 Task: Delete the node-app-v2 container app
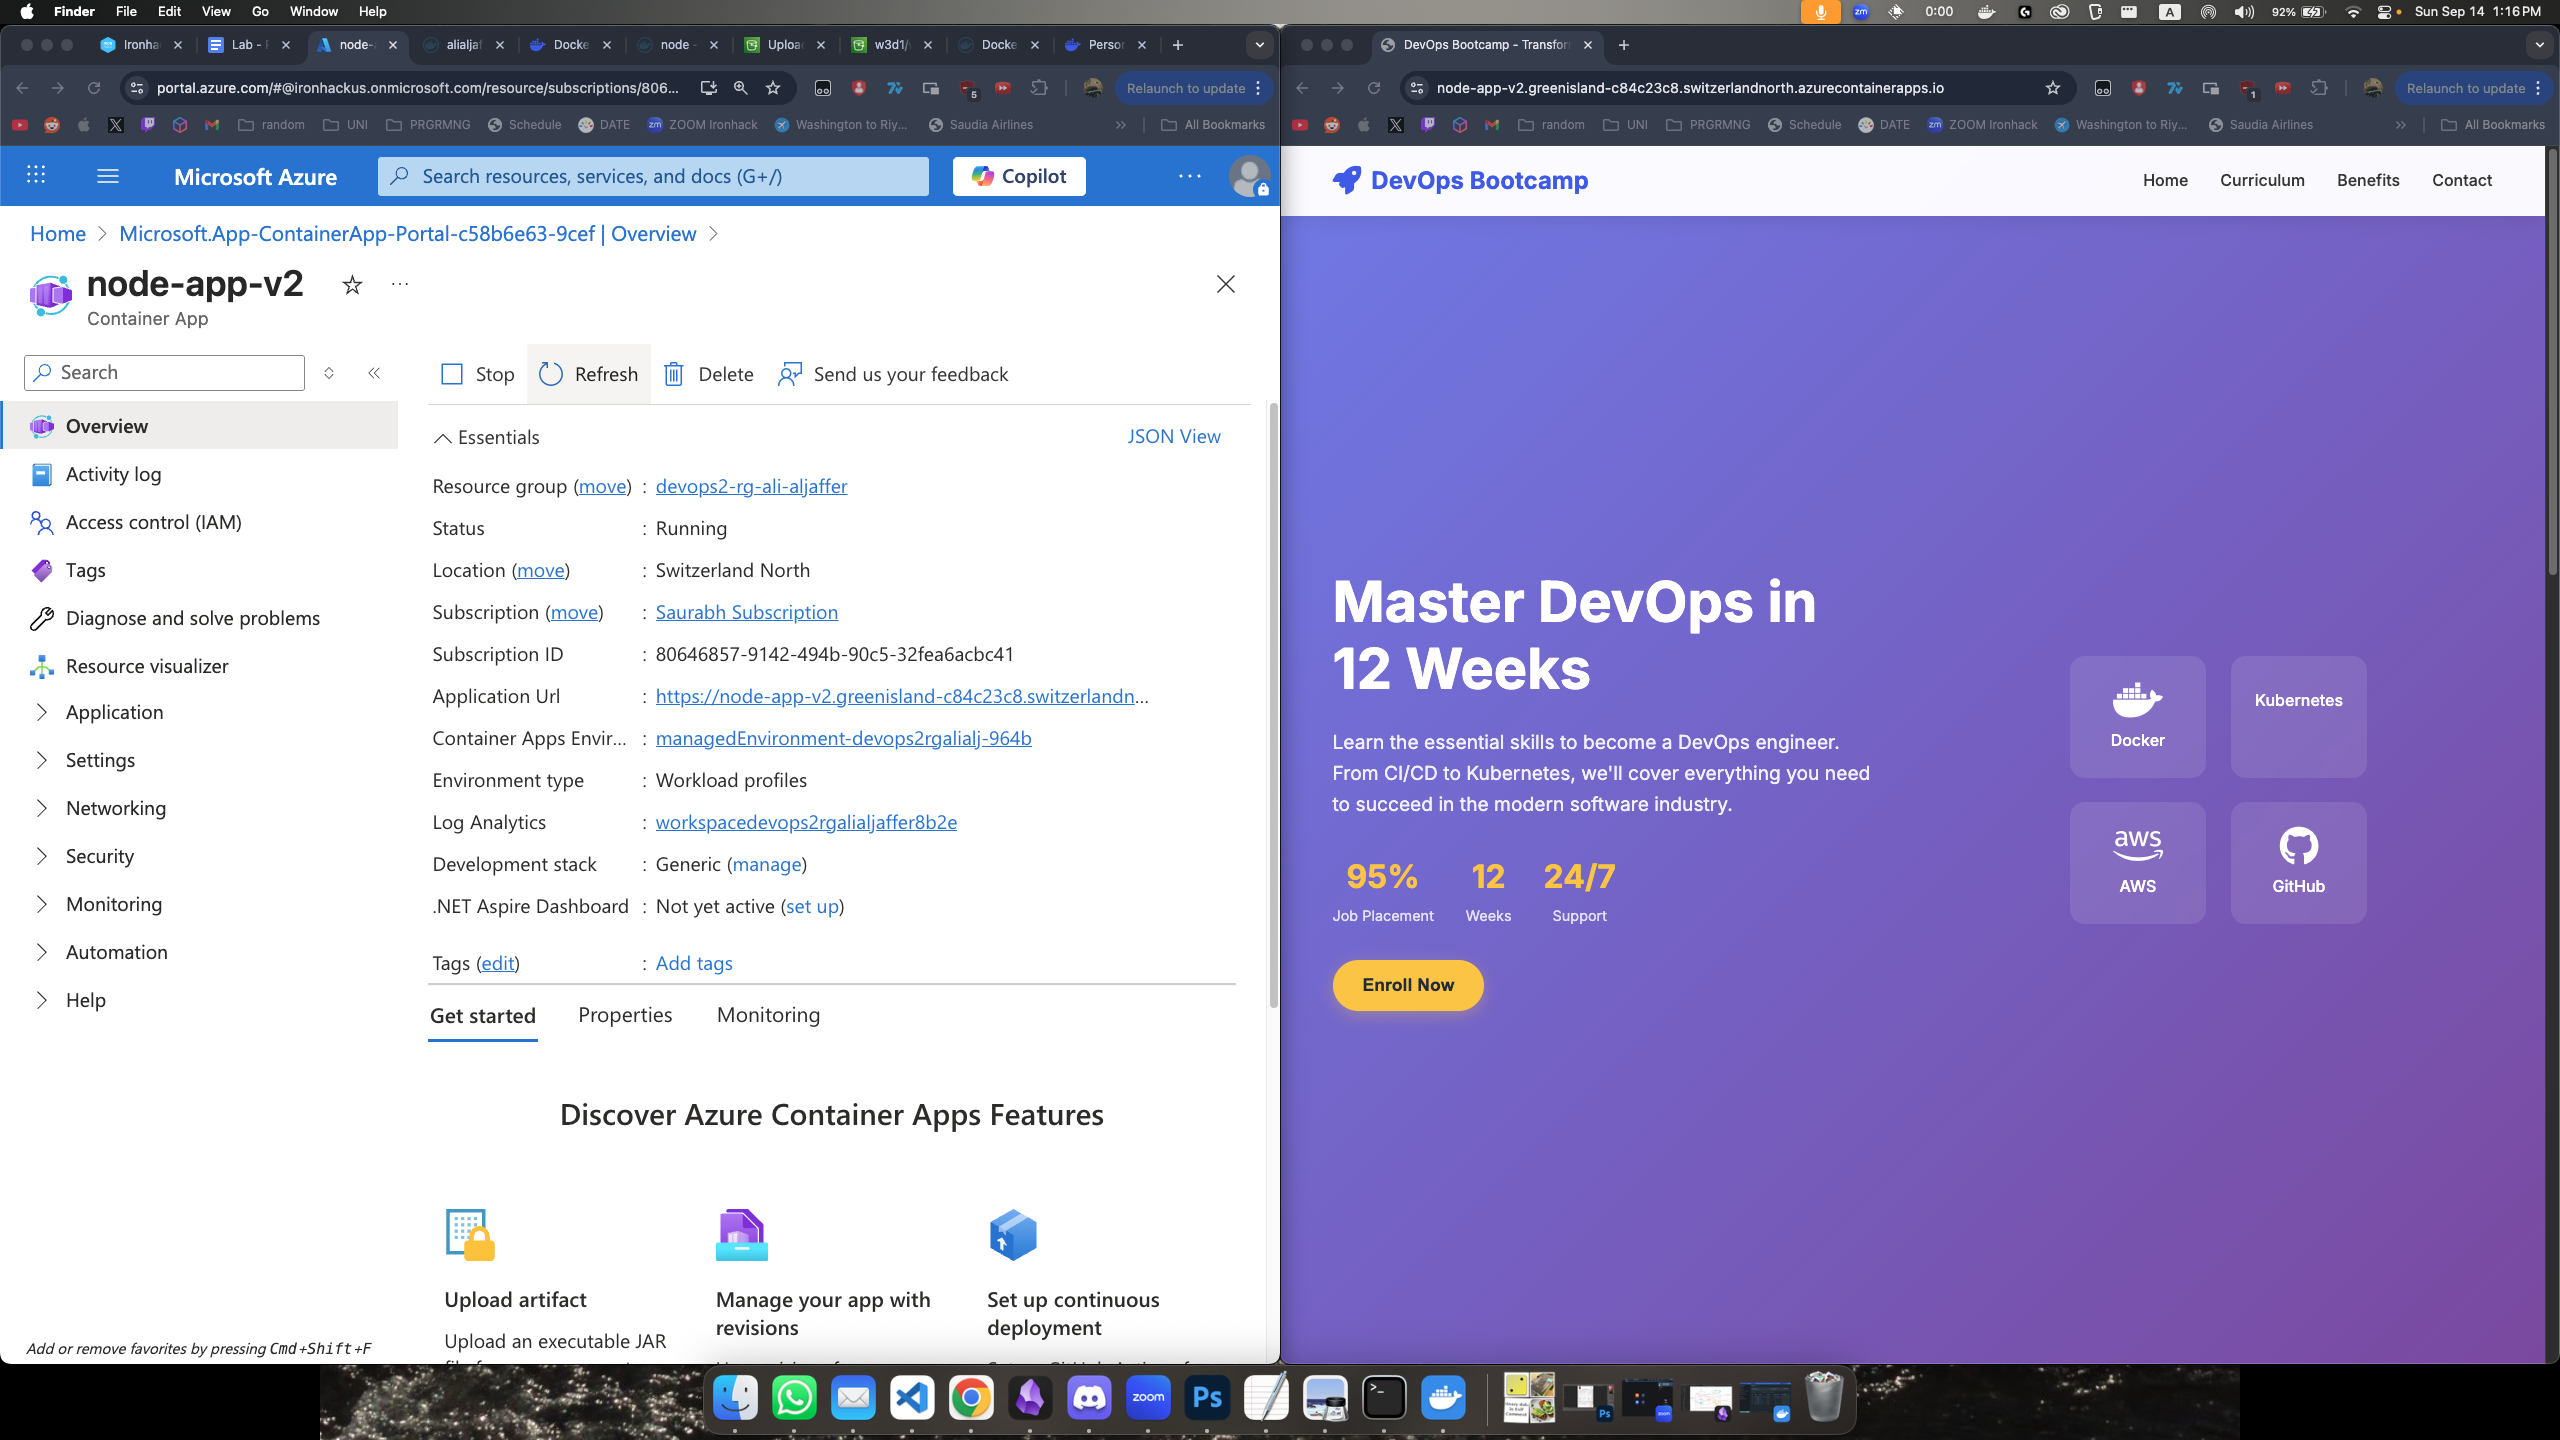click(x=708, y=374)
